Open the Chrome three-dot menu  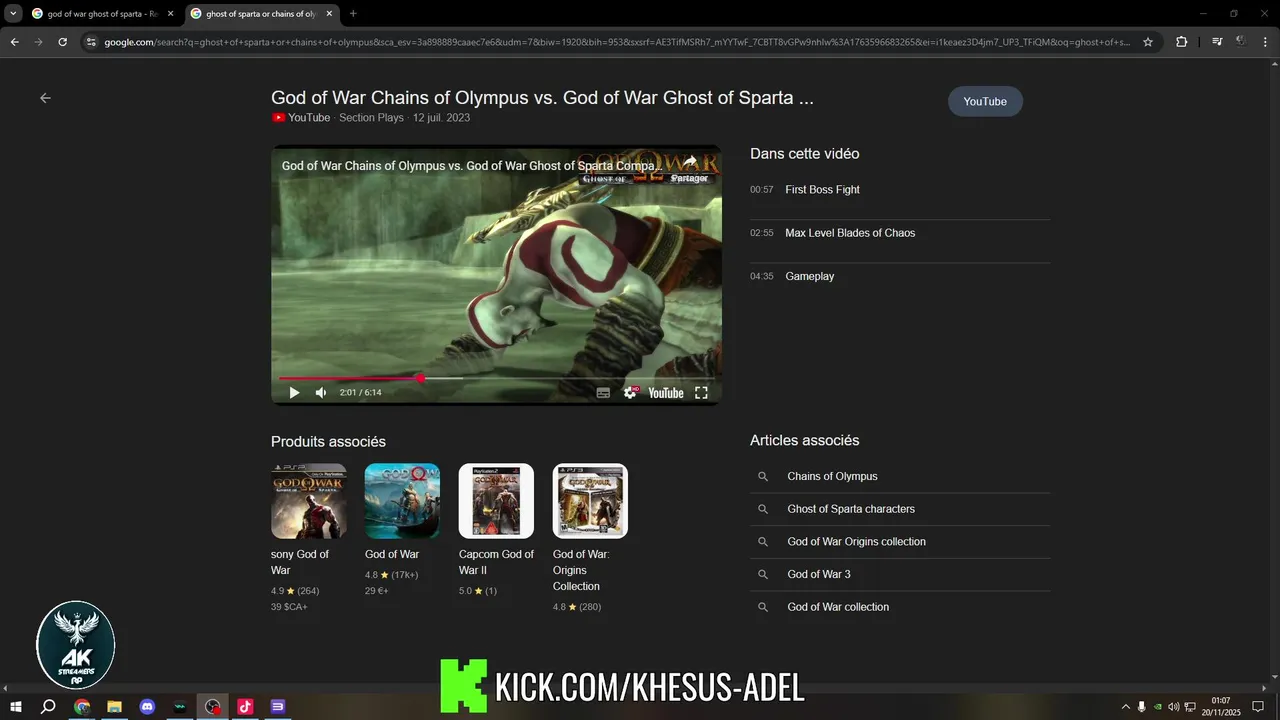(1264, 42)
